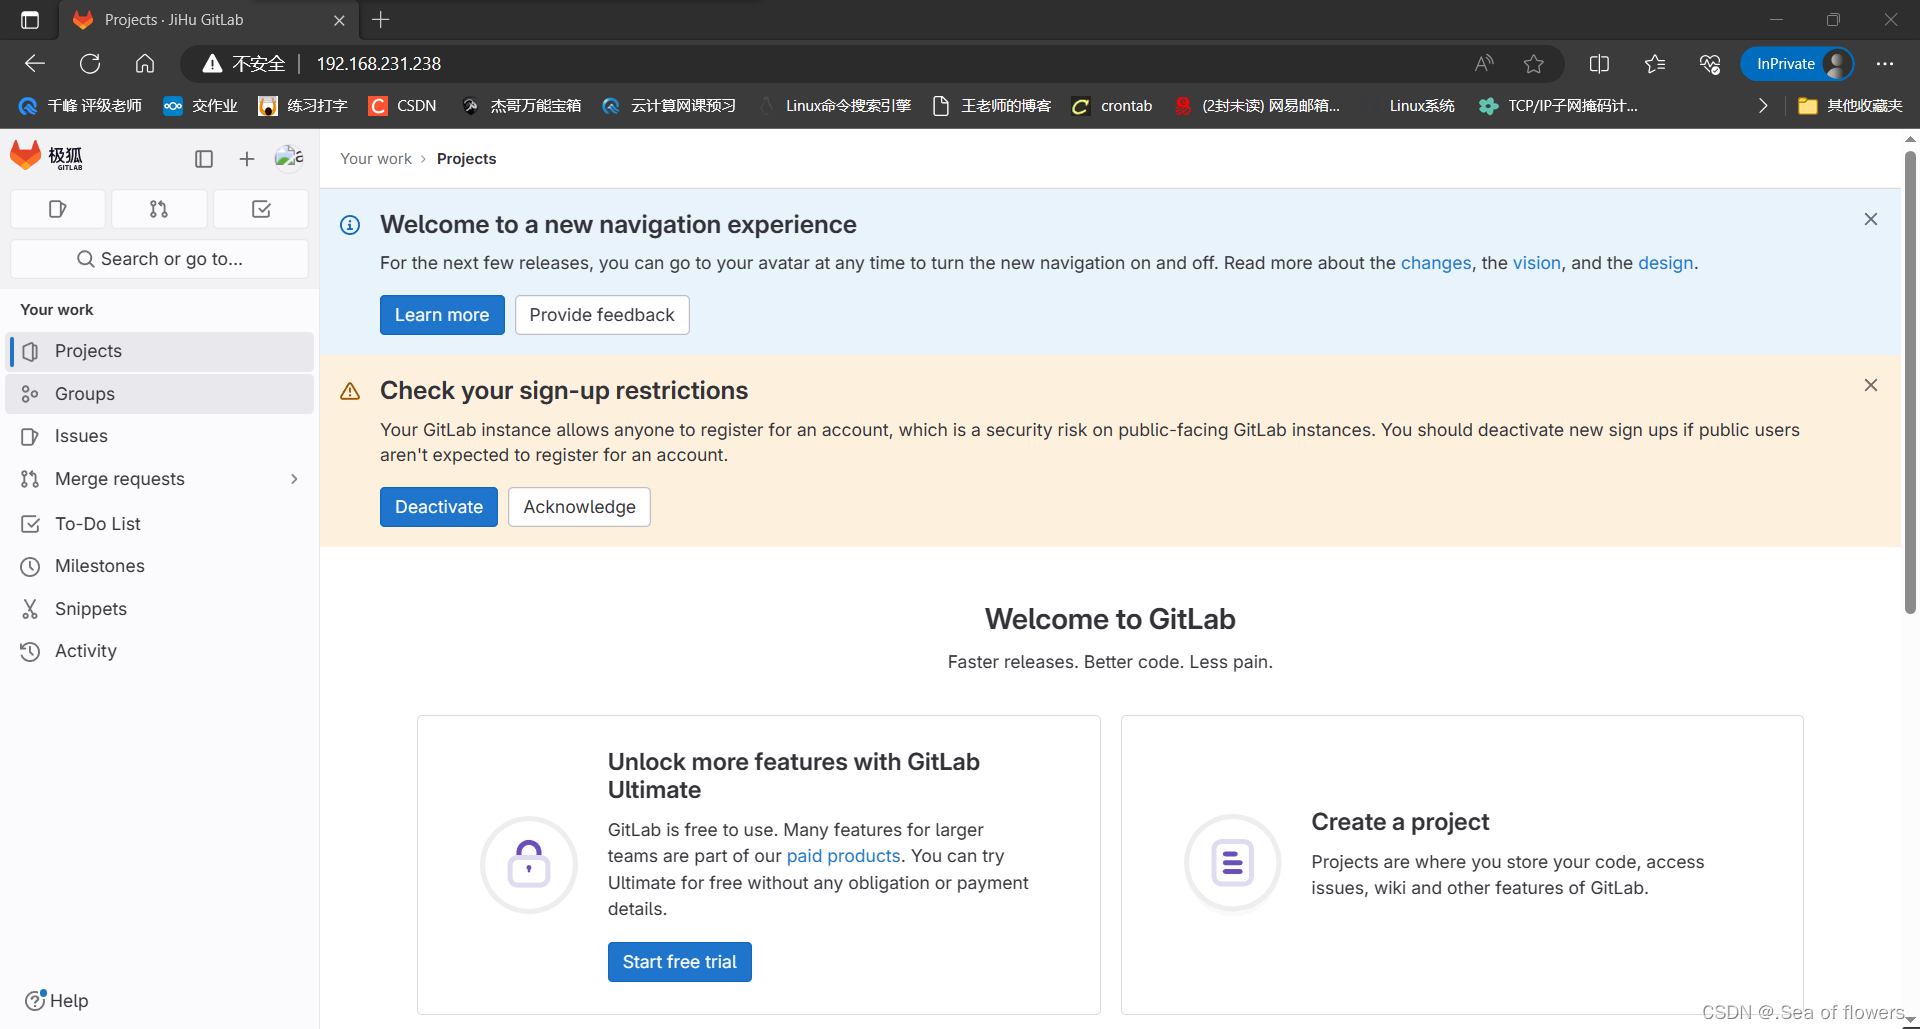Viewport: 1920px width, 1029px height.
Task: Open a new browser tab
Action: point(381,20)
